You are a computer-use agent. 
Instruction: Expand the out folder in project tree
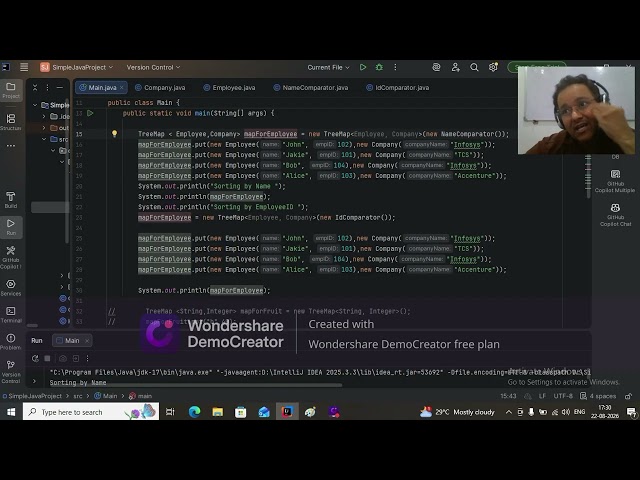pyautogui.click(x=44, y=128)
